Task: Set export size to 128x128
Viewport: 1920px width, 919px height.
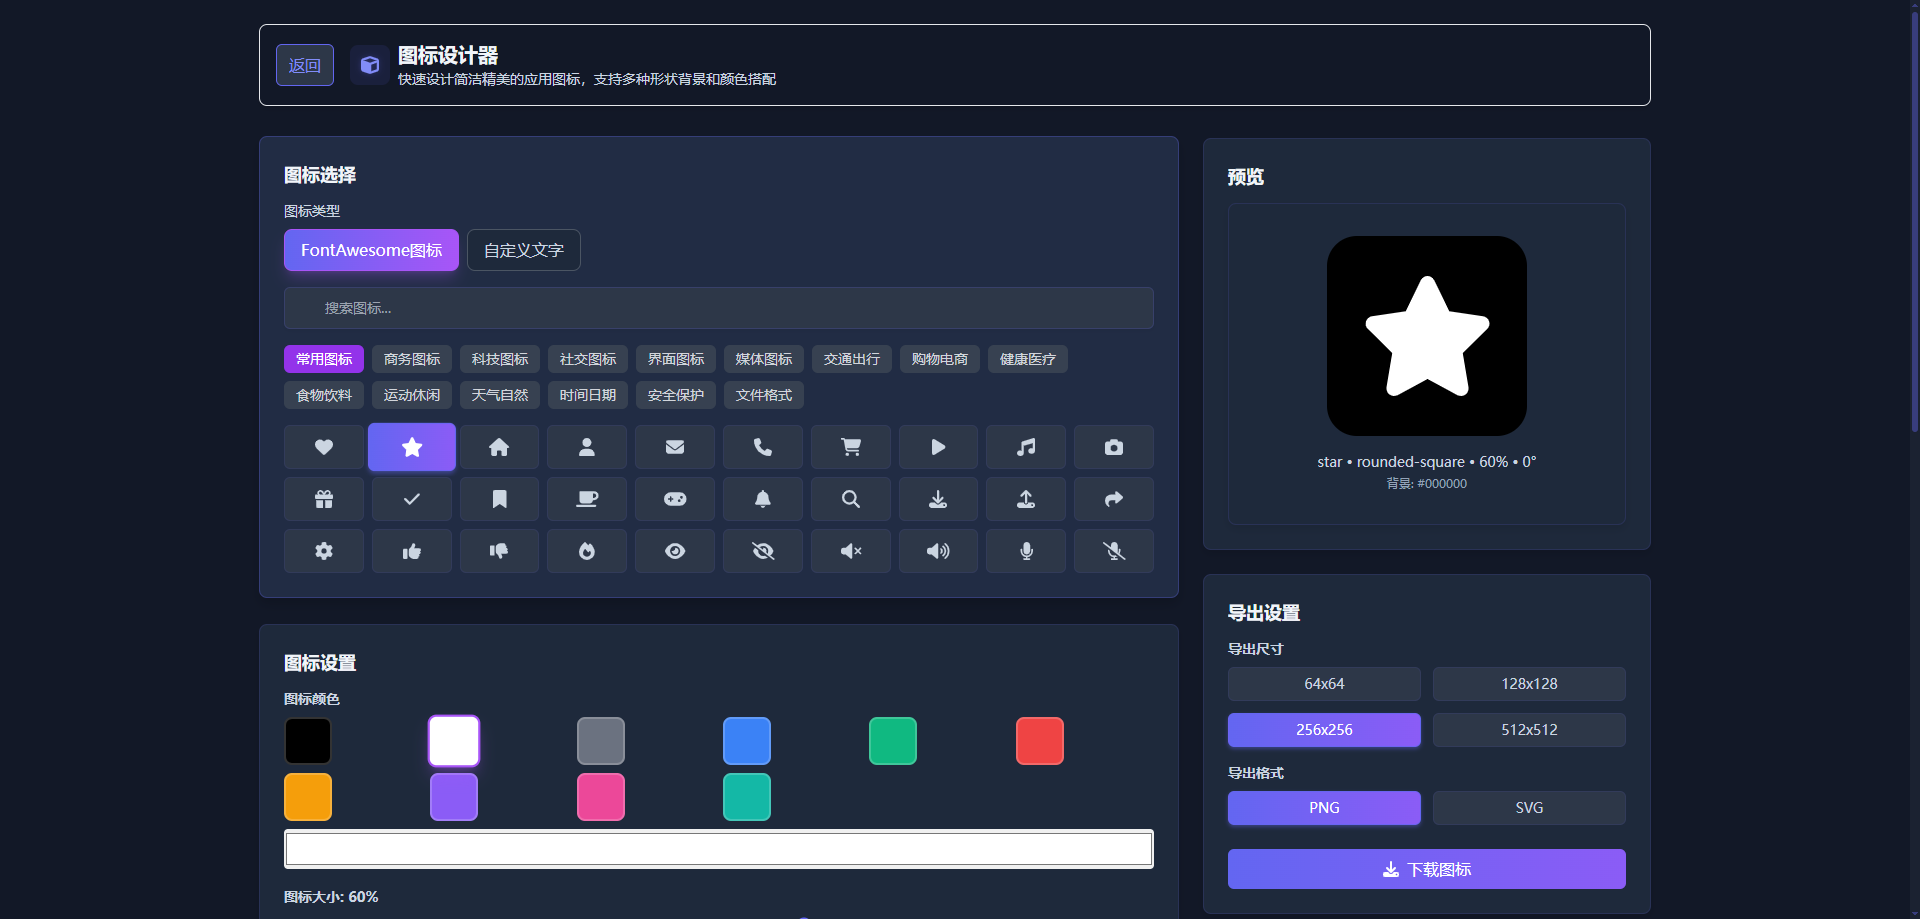Action: pos(1529,684)
